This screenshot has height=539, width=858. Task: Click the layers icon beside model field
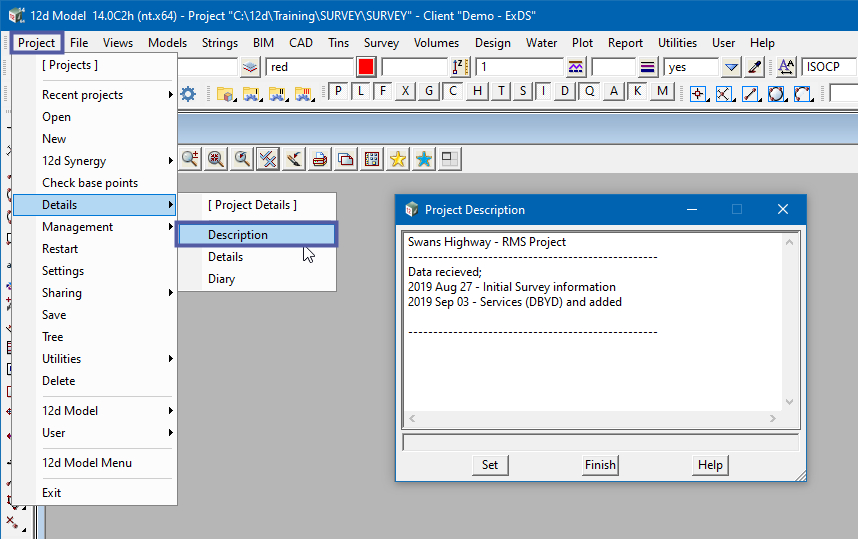point(249,67)
